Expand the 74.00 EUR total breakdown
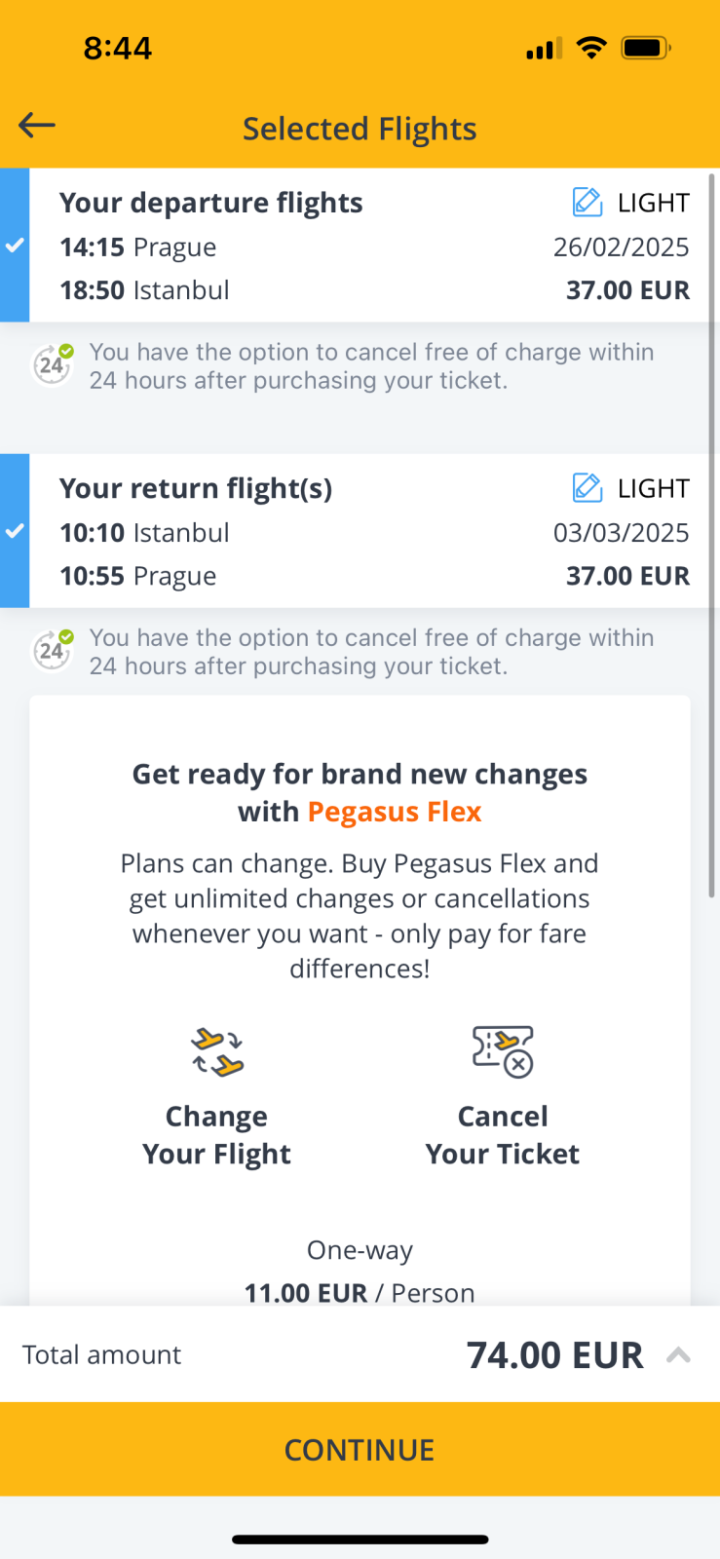 tap(555, 1355)
